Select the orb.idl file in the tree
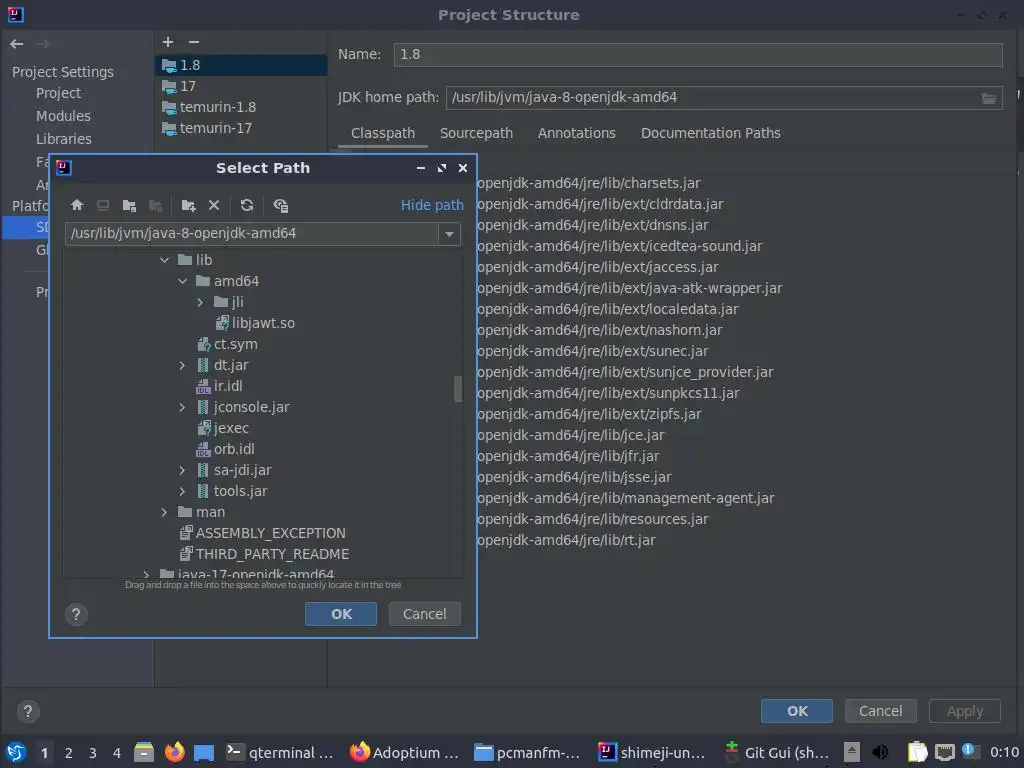Image resolution: width=1024 pixels, height=768 pixels. pyautogui.click(x=234, y=449)
